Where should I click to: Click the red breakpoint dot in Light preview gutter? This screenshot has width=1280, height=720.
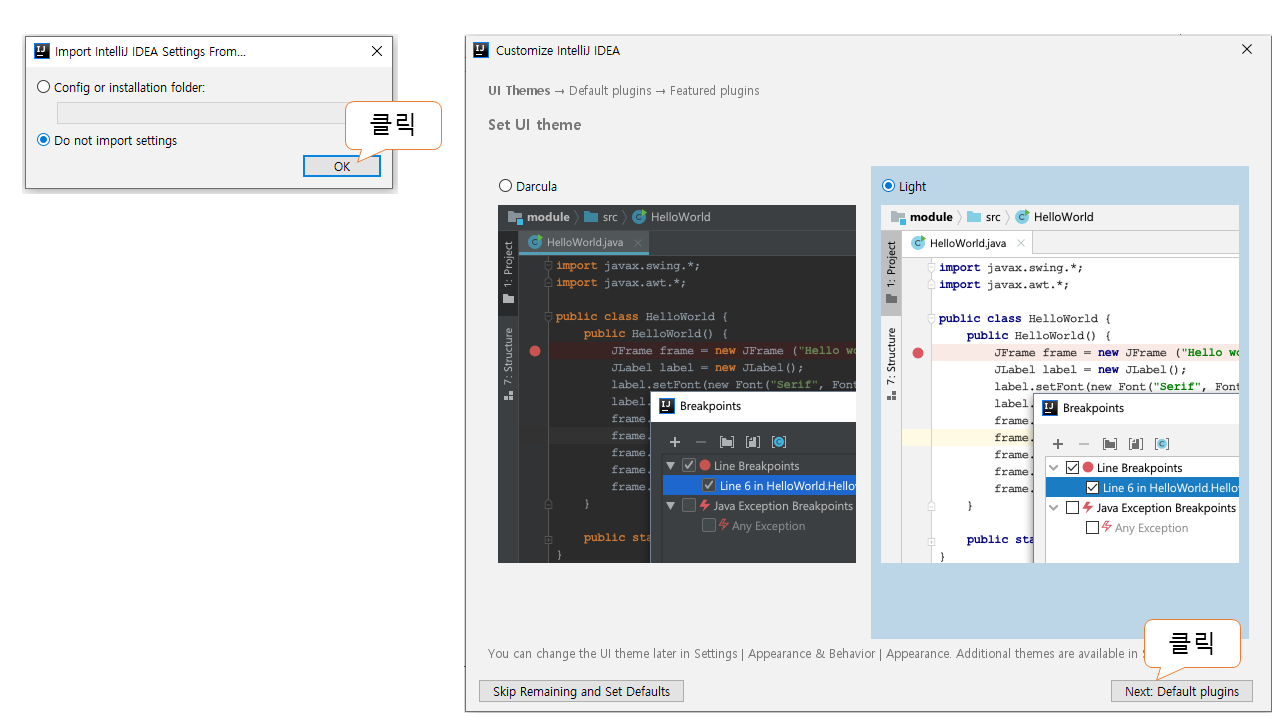[918, 353]
